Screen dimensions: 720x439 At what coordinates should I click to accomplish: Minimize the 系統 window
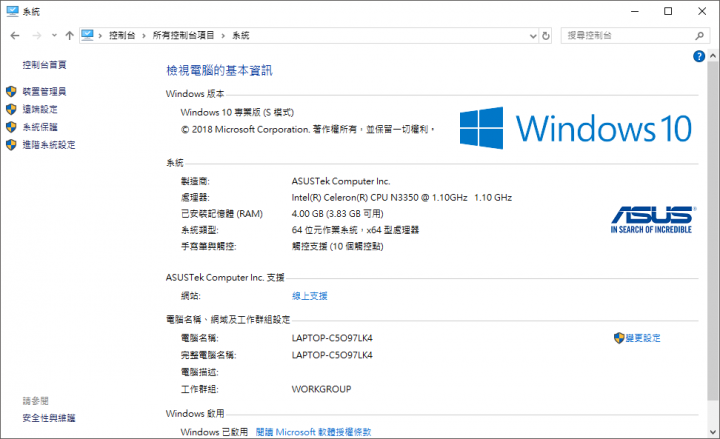tap(635, 11)
